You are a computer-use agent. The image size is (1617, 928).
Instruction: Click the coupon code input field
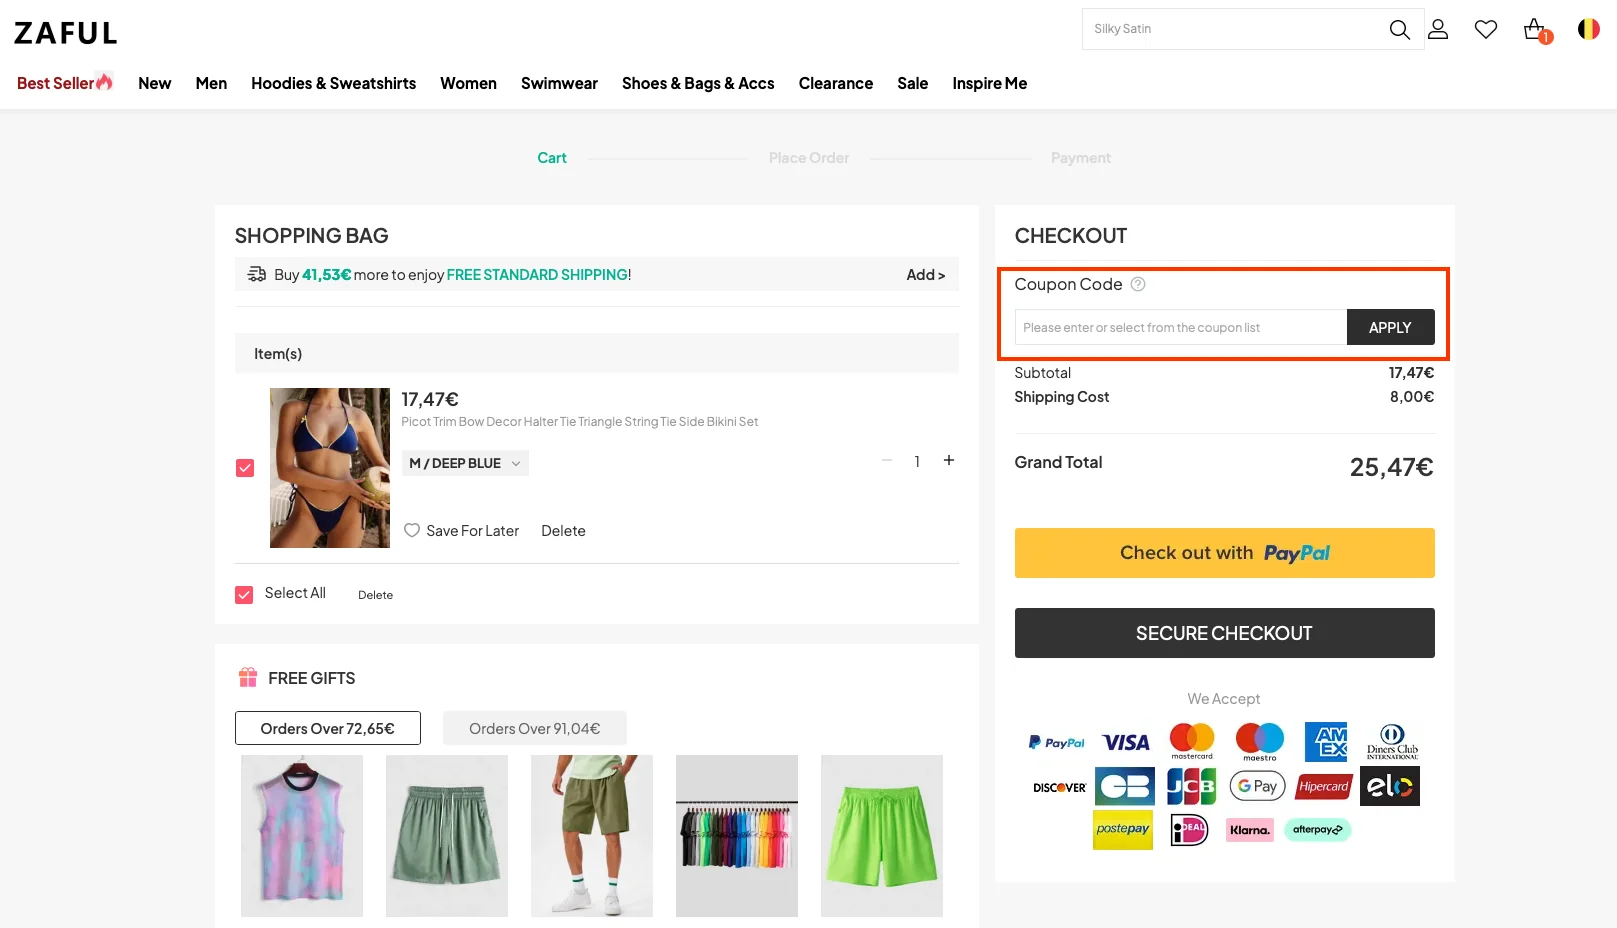tap(1180, 328)
